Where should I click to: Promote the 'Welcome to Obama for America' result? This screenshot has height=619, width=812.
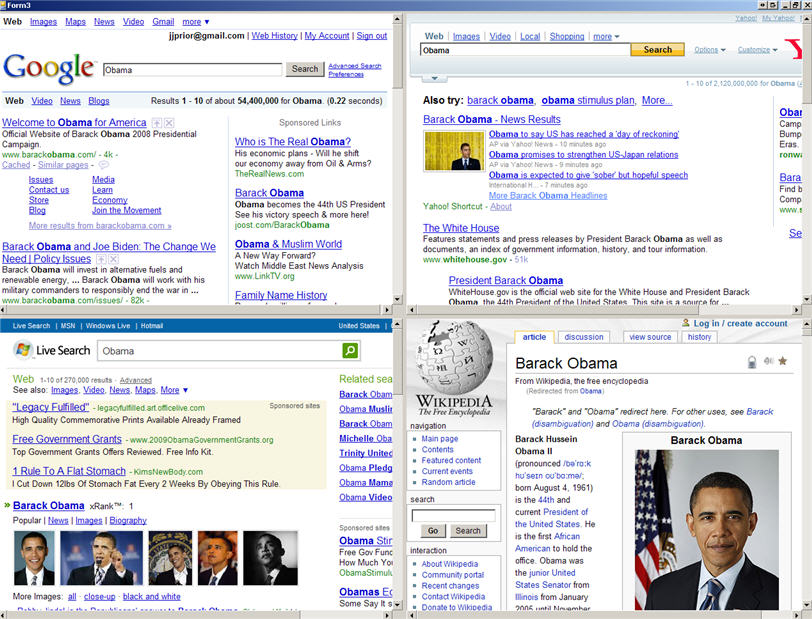[x=157, y=123]
